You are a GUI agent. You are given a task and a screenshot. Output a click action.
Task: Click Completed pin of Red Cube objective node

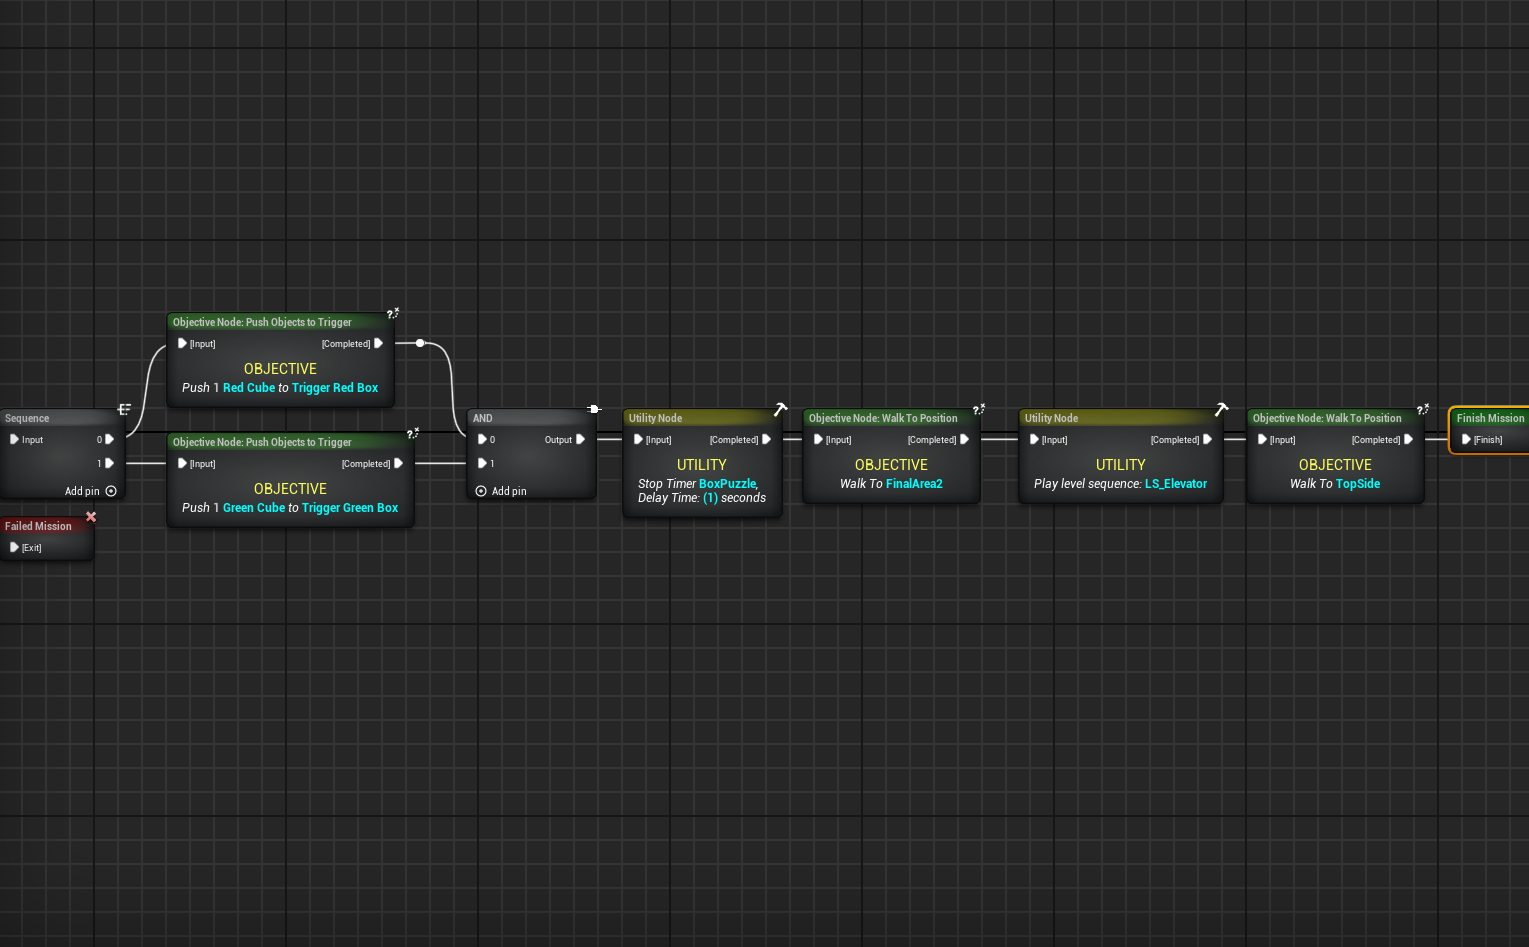pyautogui.click(x=378, y=343)
